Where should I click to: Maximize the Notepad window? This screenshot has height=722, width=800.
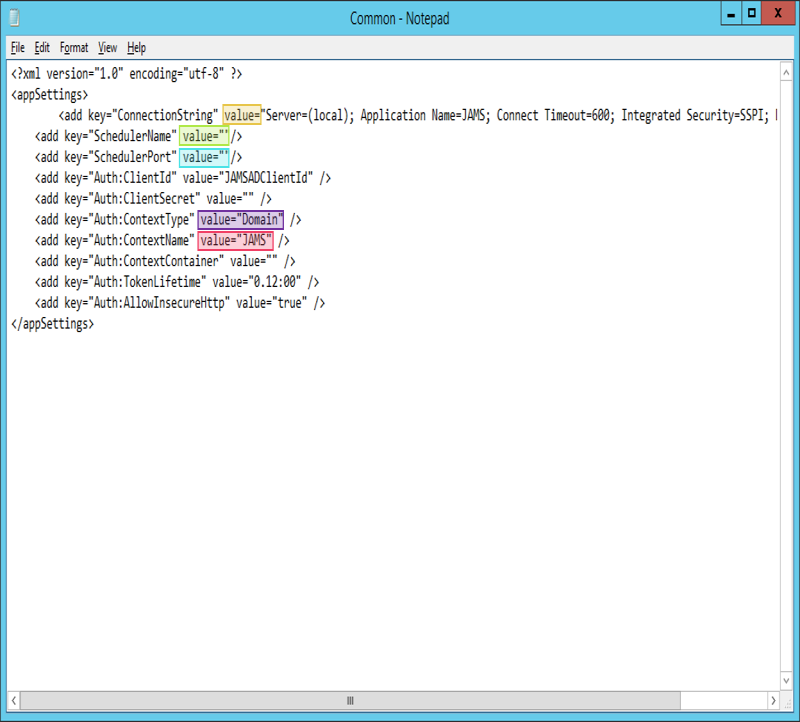tap(750, 14)
